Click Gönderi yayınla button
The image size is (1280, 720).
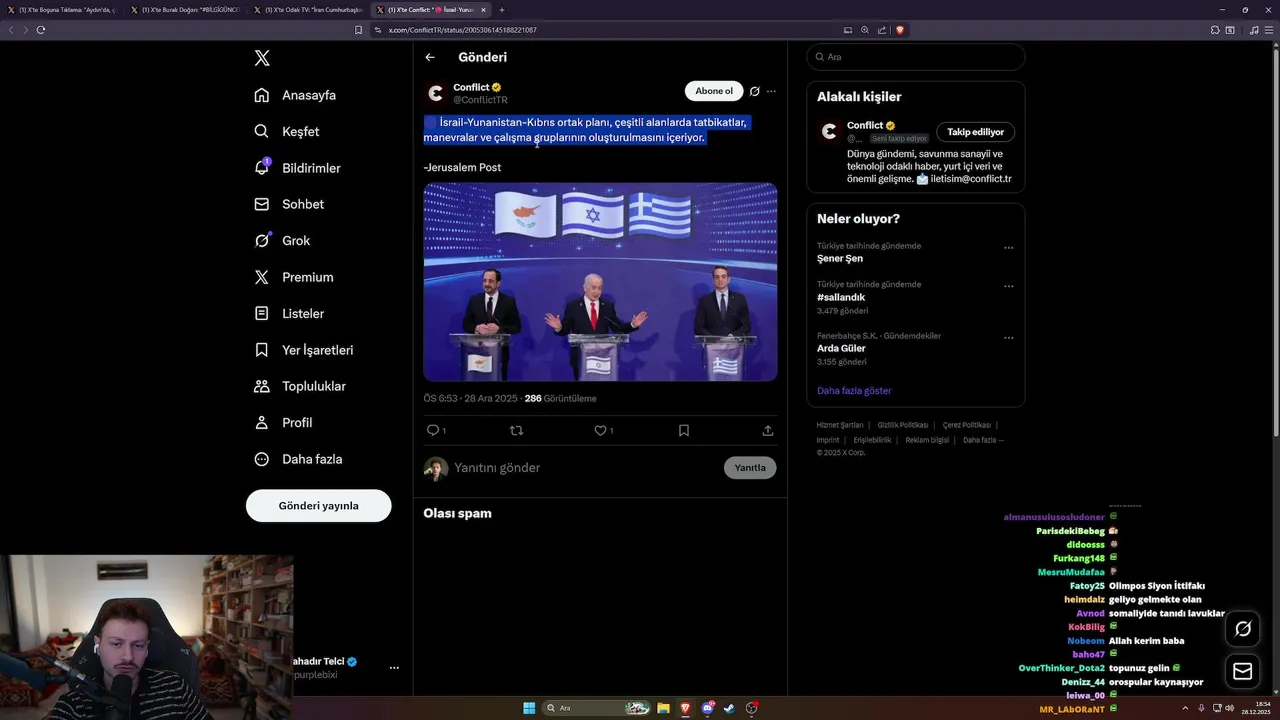(318, 505)
